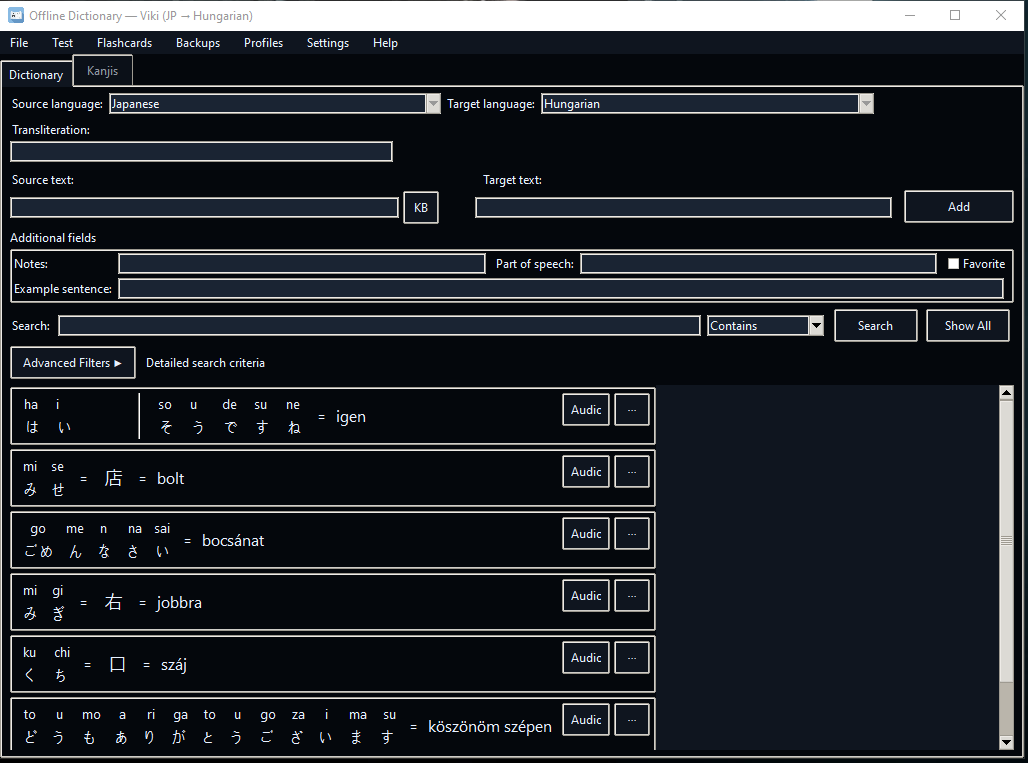Click the word jobbra

(179, 603)
